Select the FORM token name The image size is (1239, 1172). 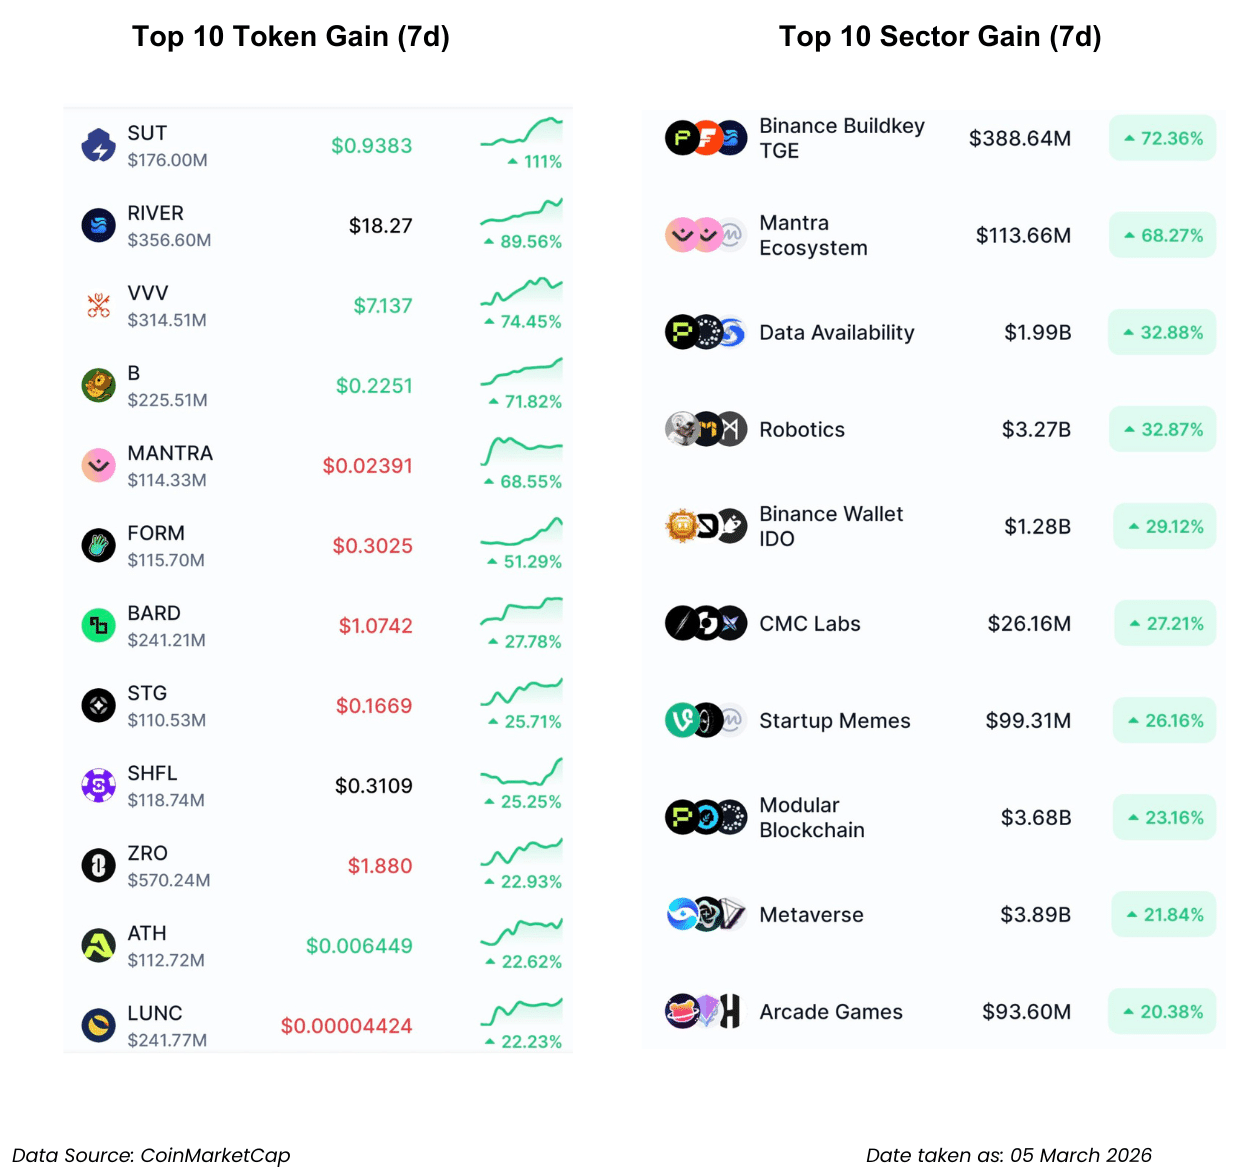click(156, 533)
